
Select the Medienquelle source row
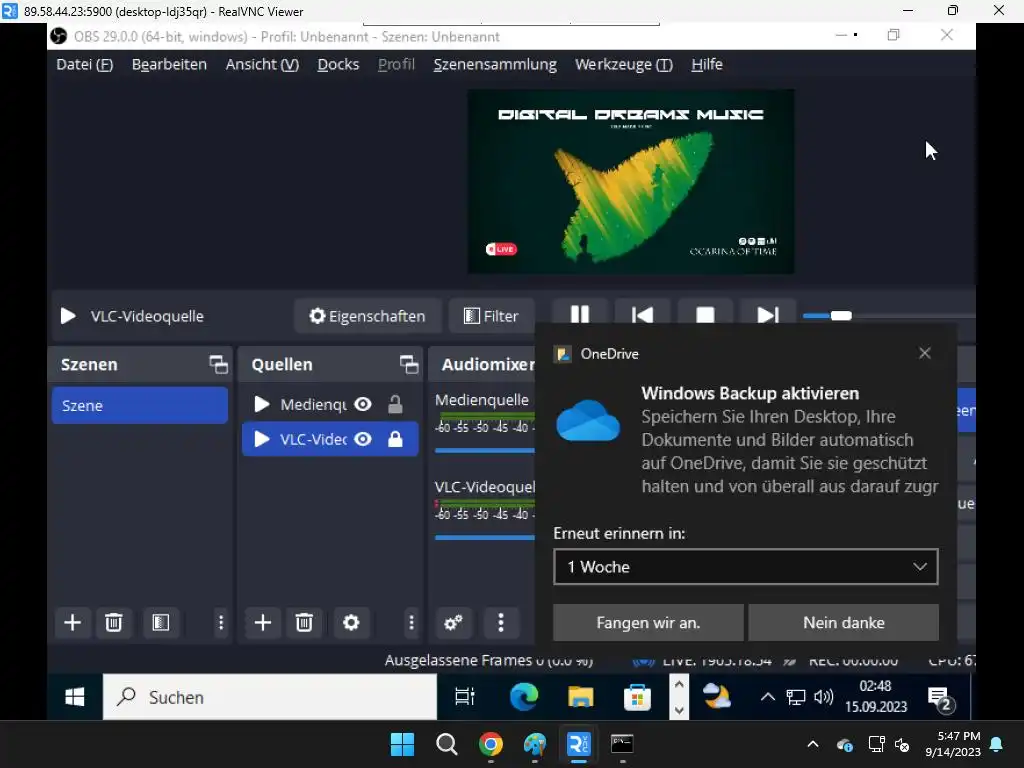(x=330, y=404)
